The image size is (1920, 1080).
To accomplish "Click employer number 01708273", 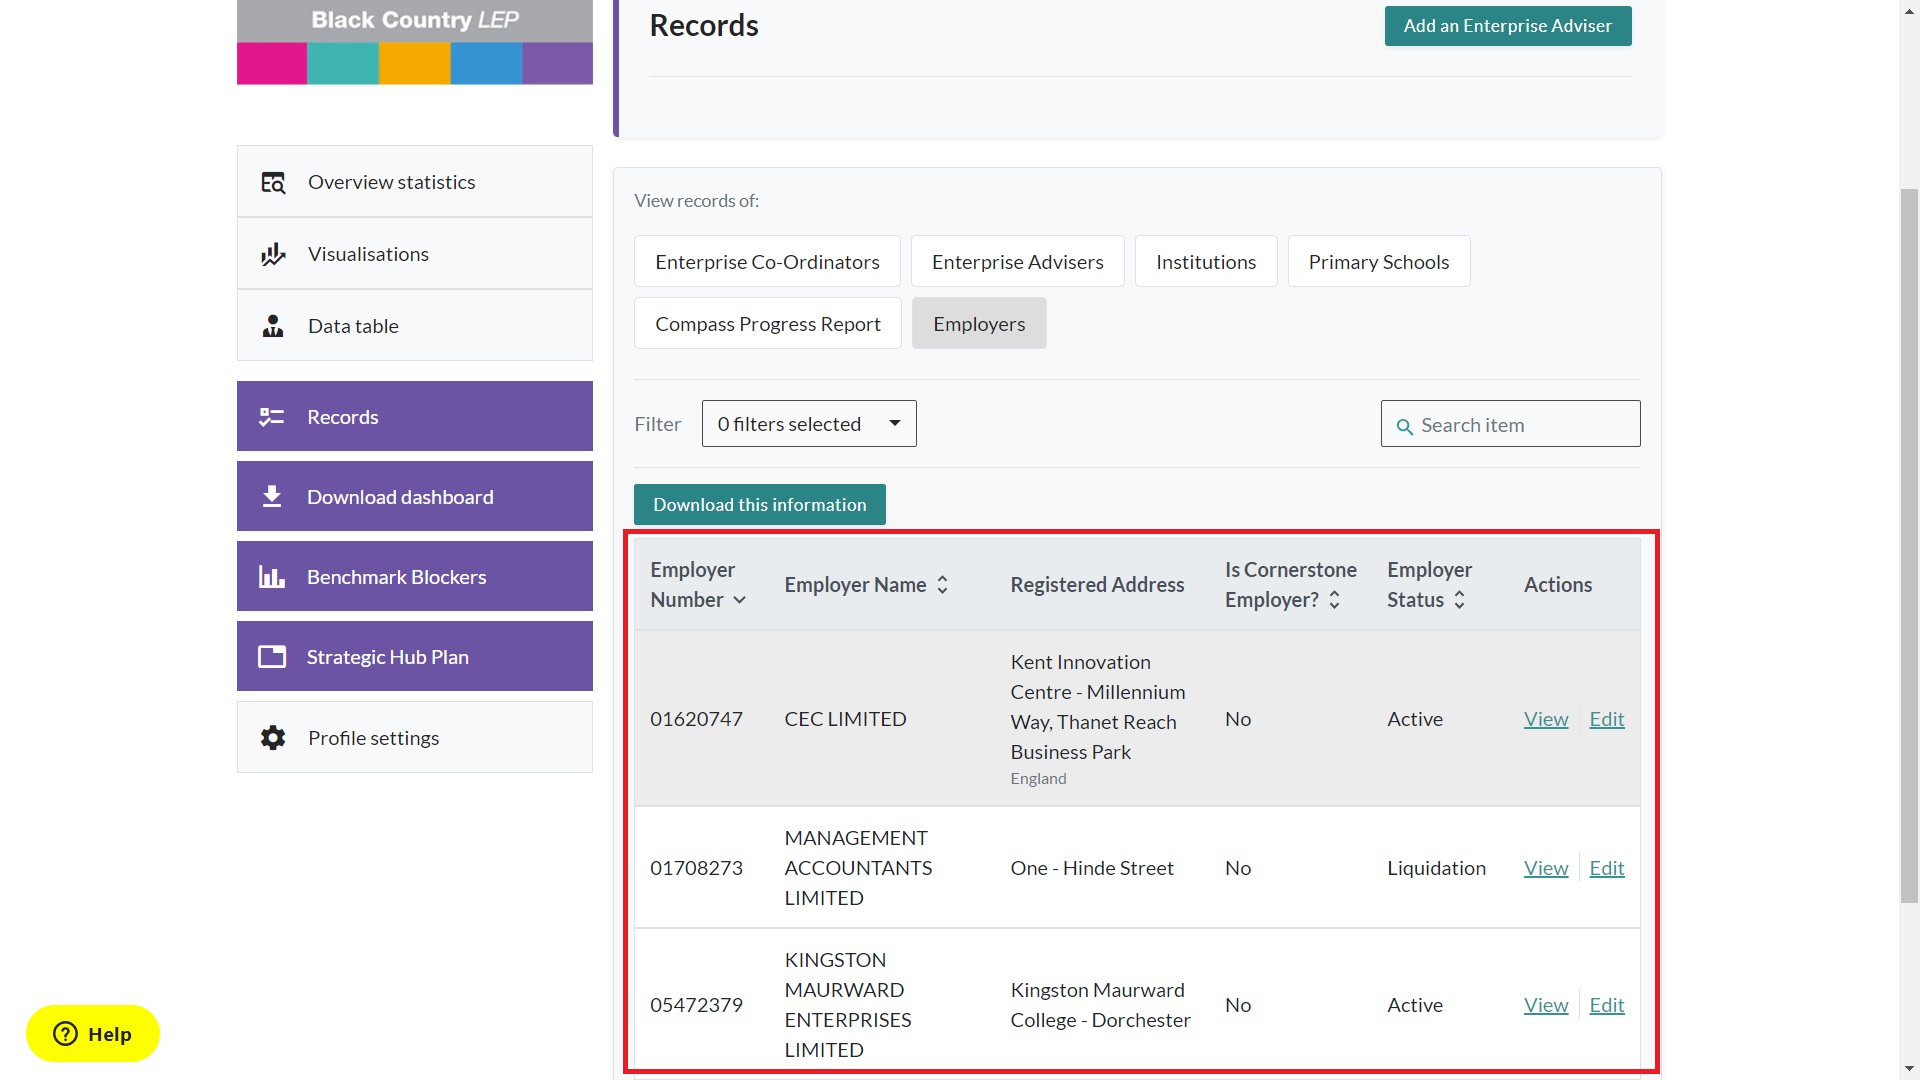I will click(x=697, y=868).
